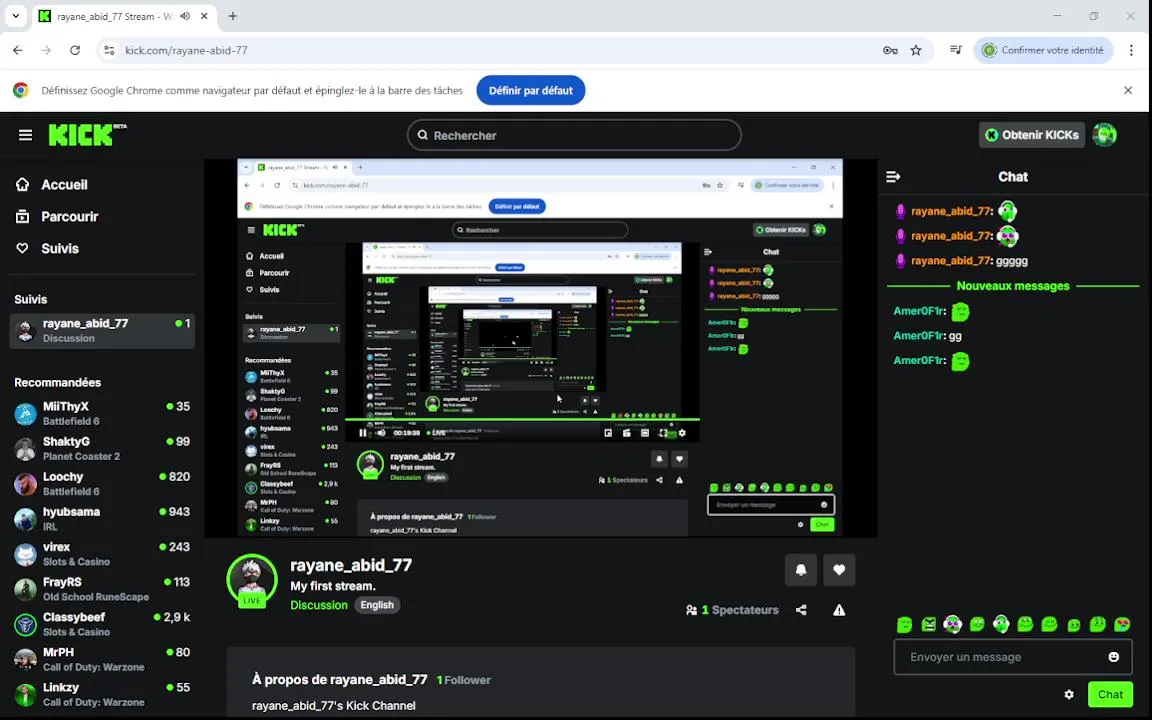
Task: Open Chrome's tab search dropdown arrow
Action: (15, 15)
